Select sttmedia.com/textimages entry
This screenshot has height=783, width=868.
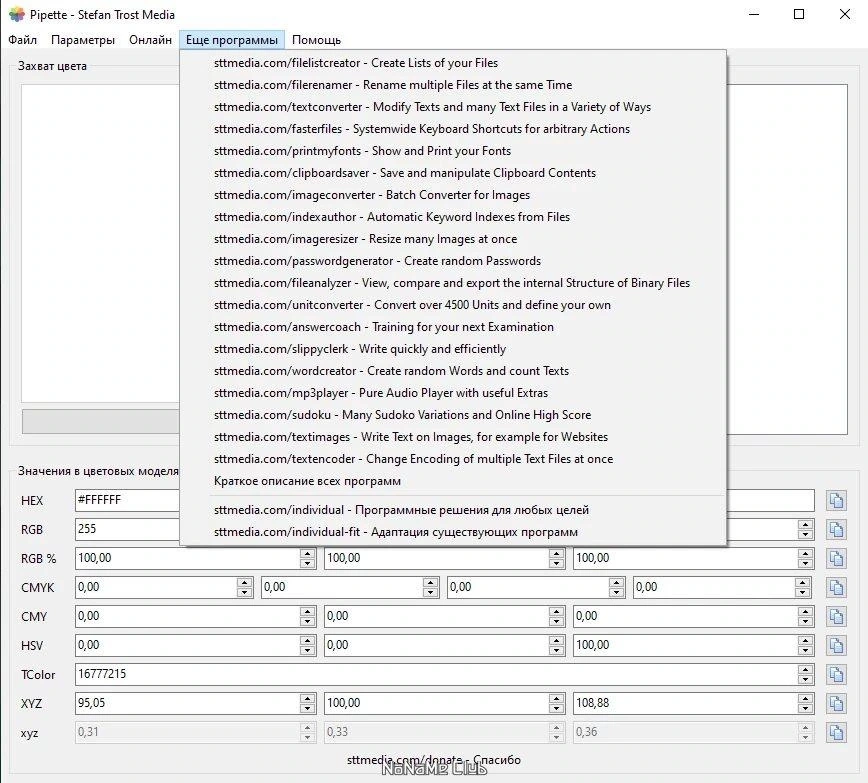point(453,437)
